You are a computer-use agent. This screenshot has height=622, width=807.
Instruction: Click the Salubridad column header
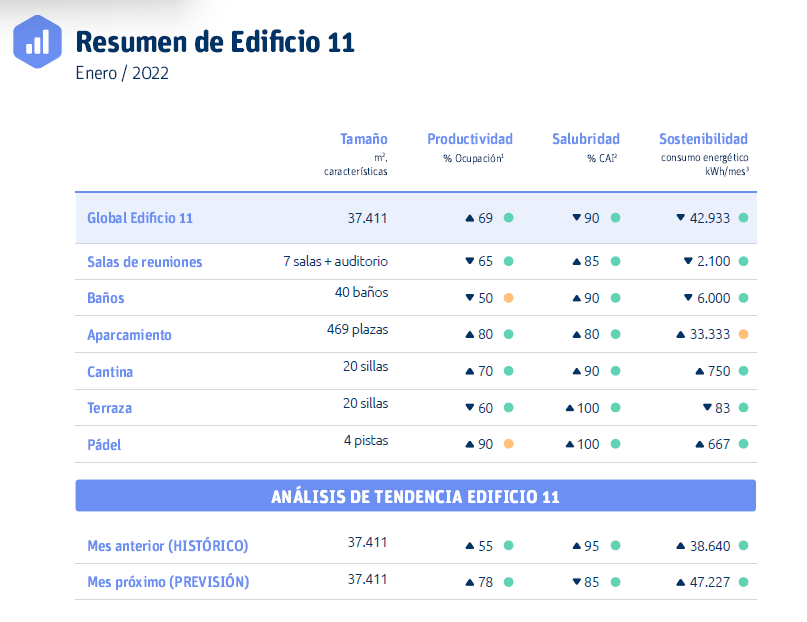pyautogui.click(x=585, y=139)
